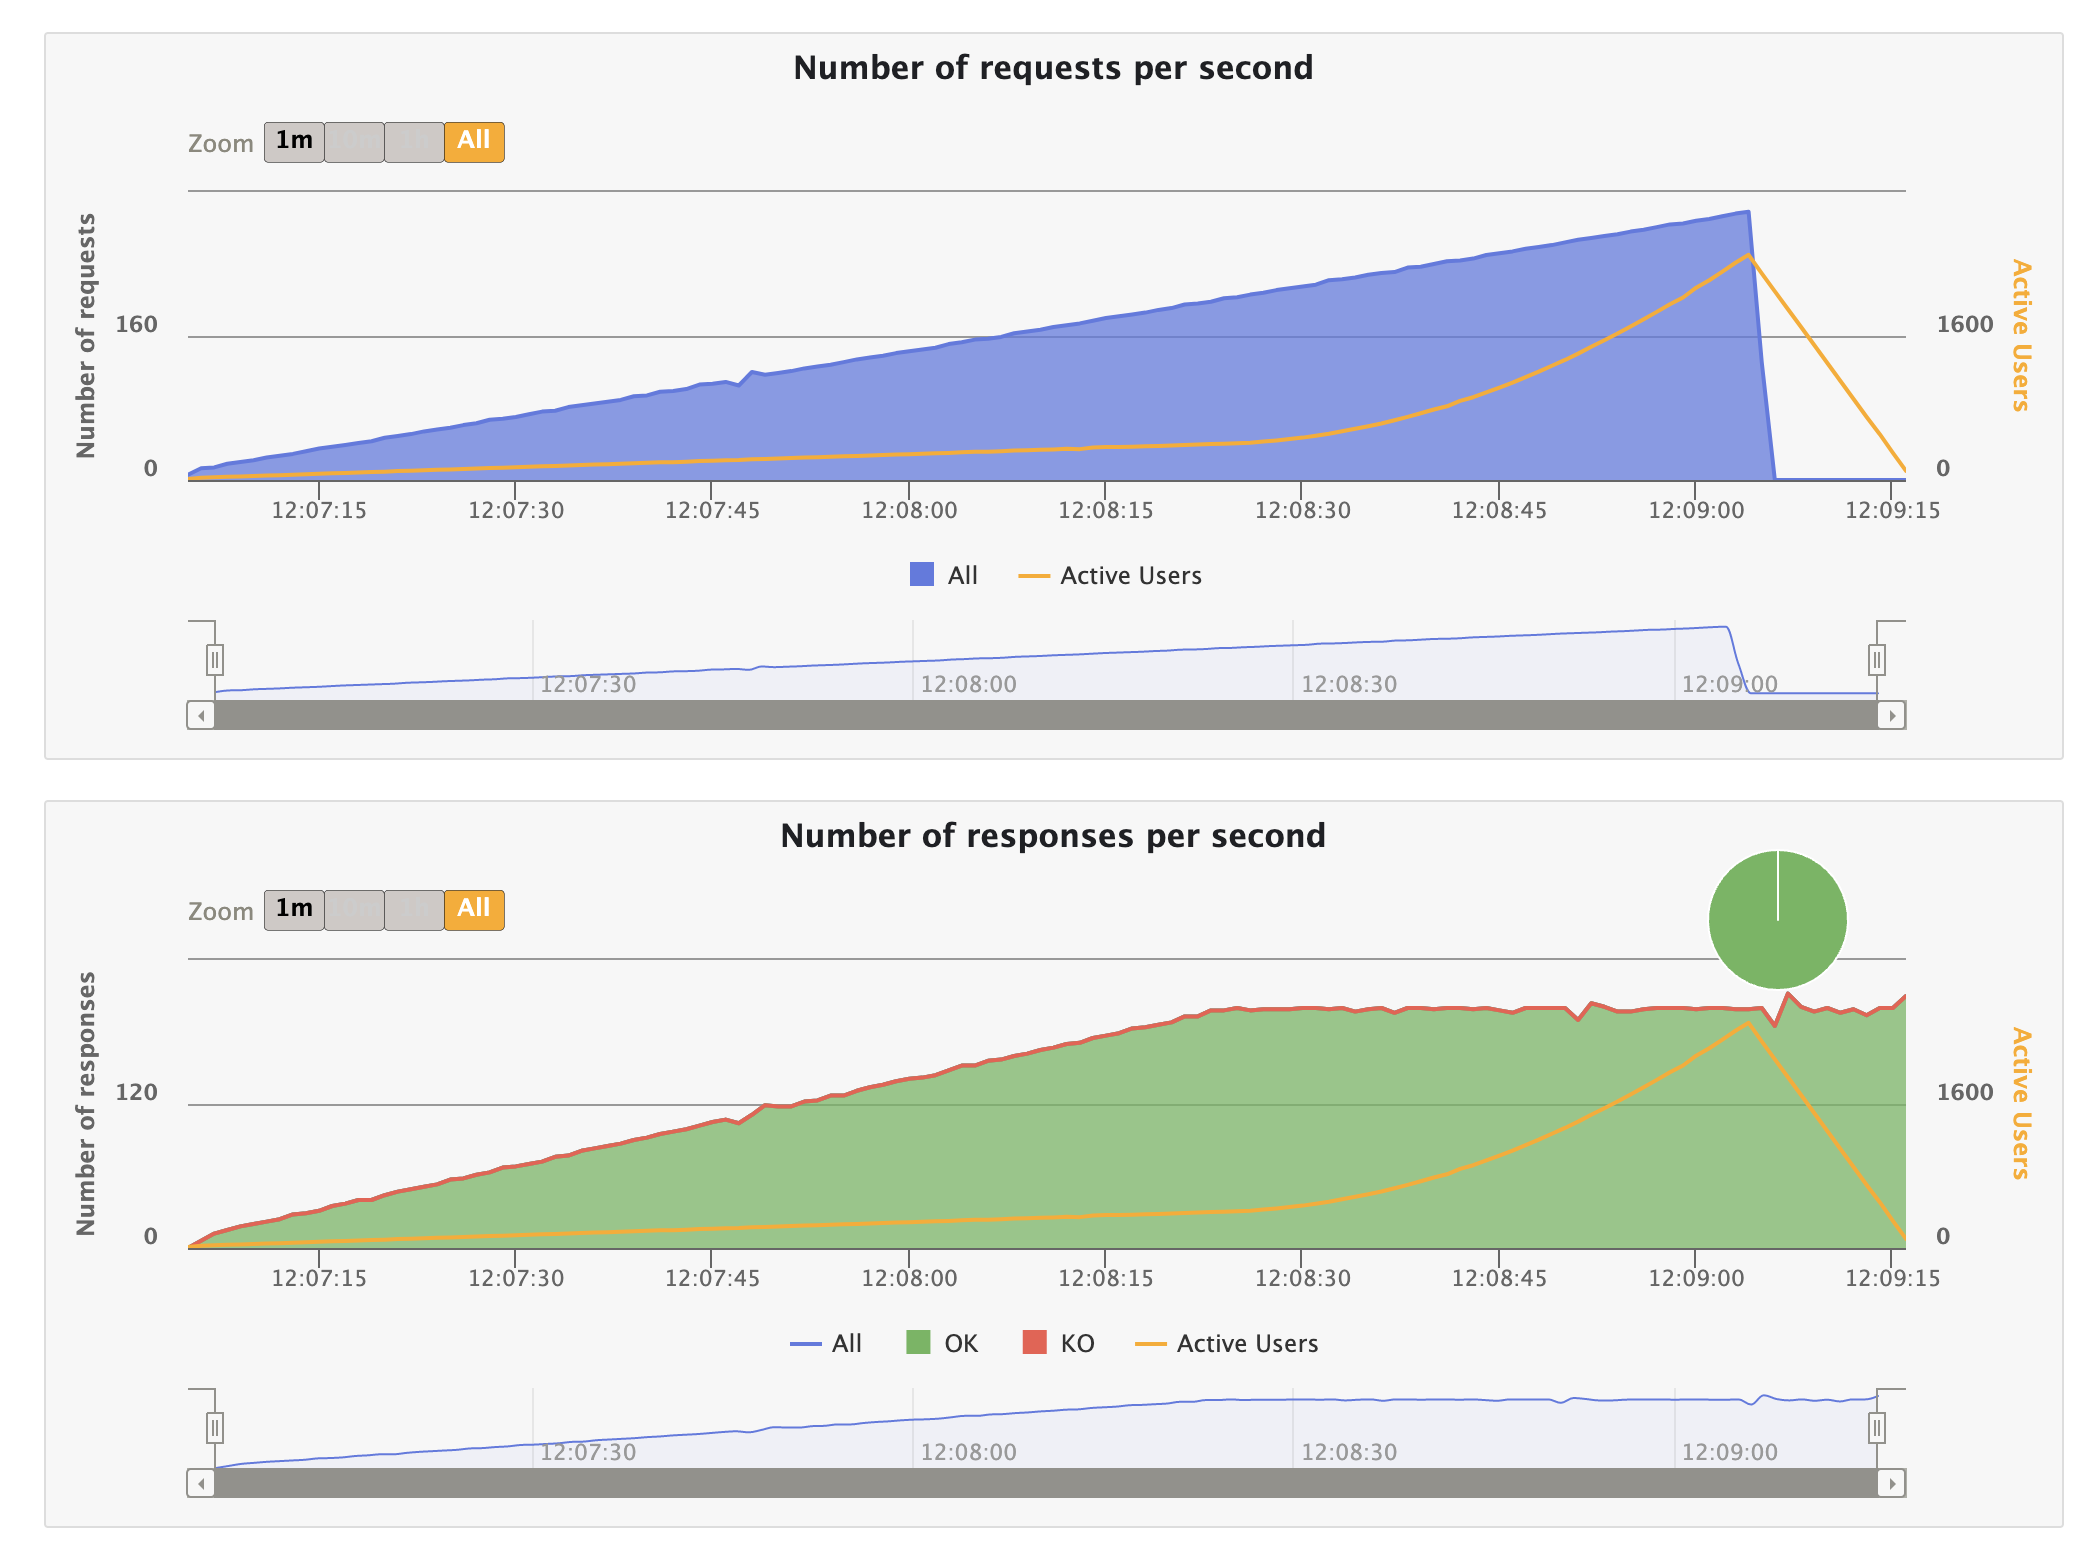Select All zoom range on responses chart
This screenshot has height=1552, width=2090.
[x=474, y=910]
